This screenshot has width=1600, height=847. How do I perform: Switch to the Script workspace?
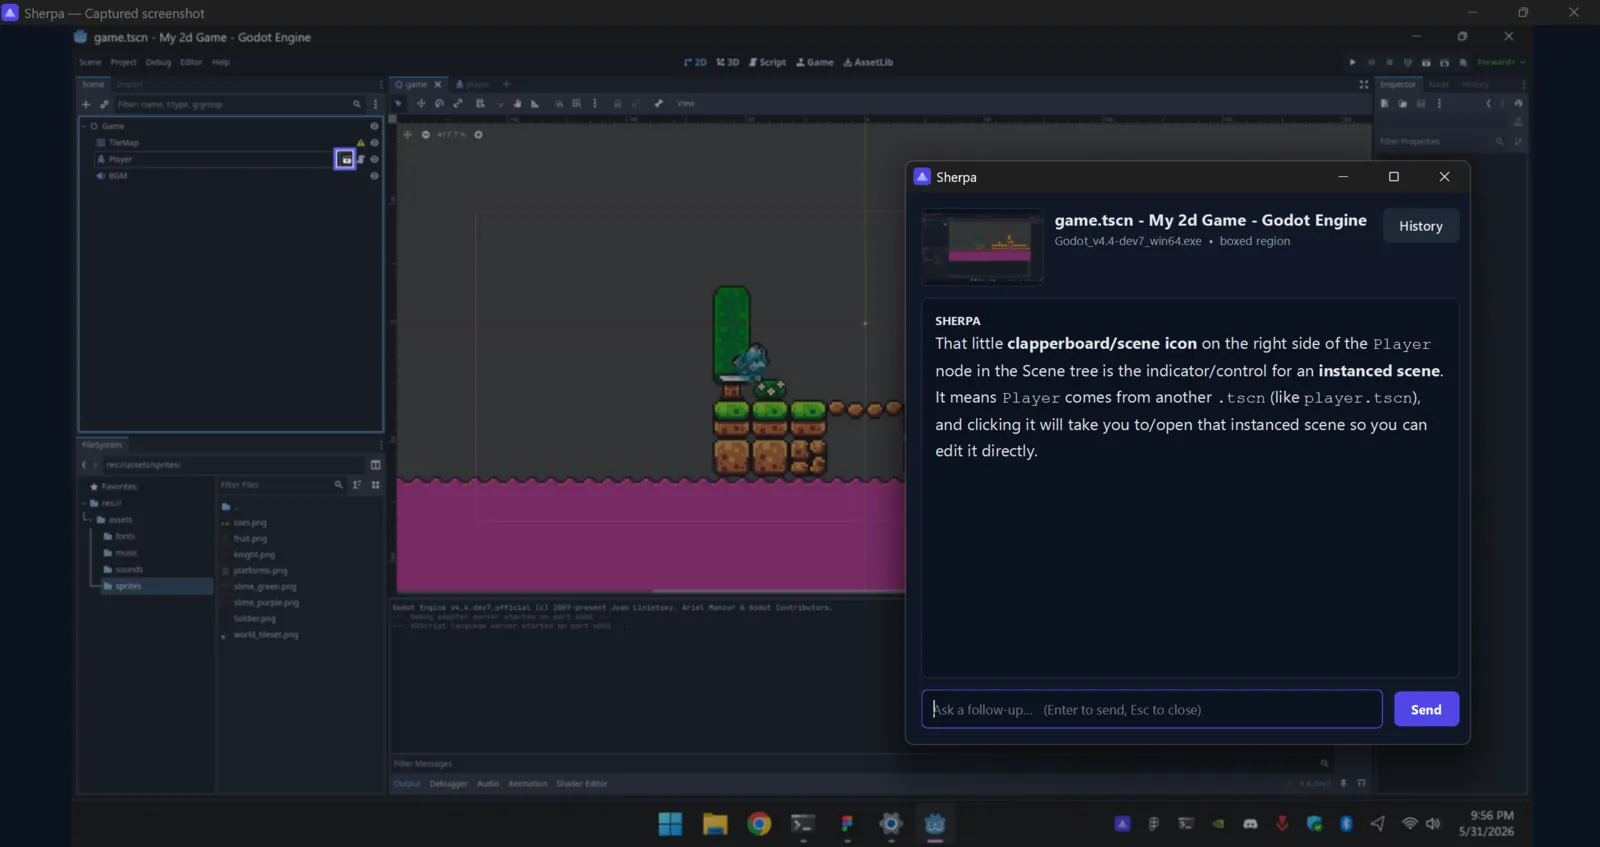(768, 62)
